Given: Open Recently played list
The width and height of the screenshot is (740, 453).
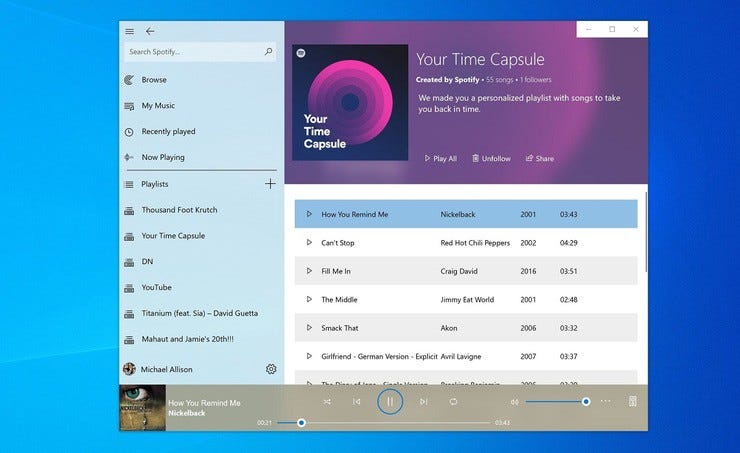Looking at the screenshot, I should (168, 132).
